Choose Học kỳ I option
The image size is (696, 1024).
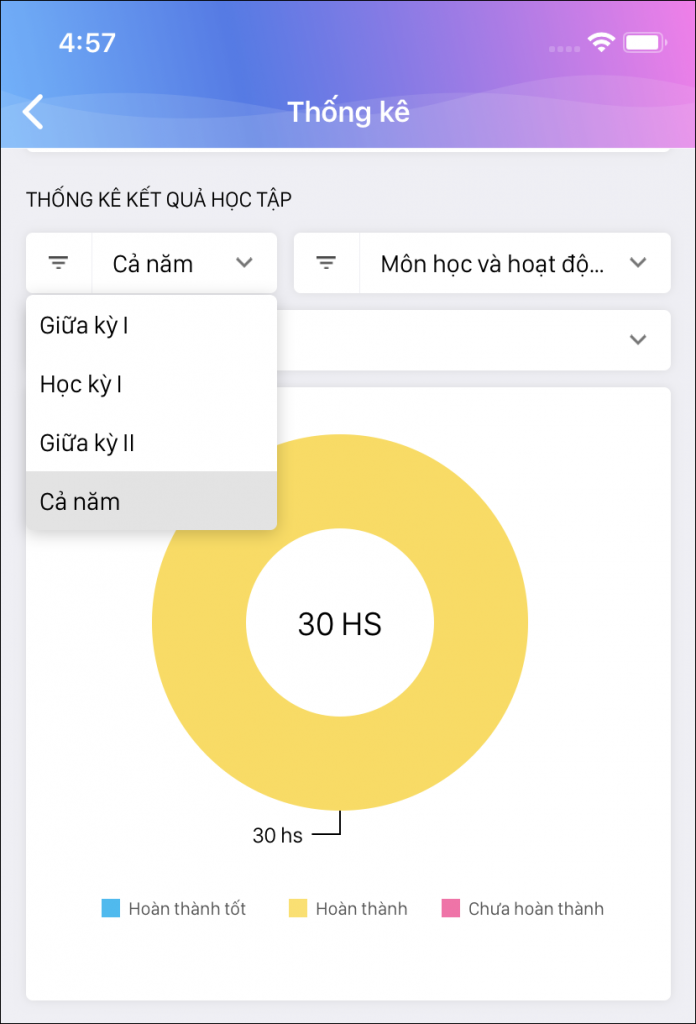[x=81, y=384]
